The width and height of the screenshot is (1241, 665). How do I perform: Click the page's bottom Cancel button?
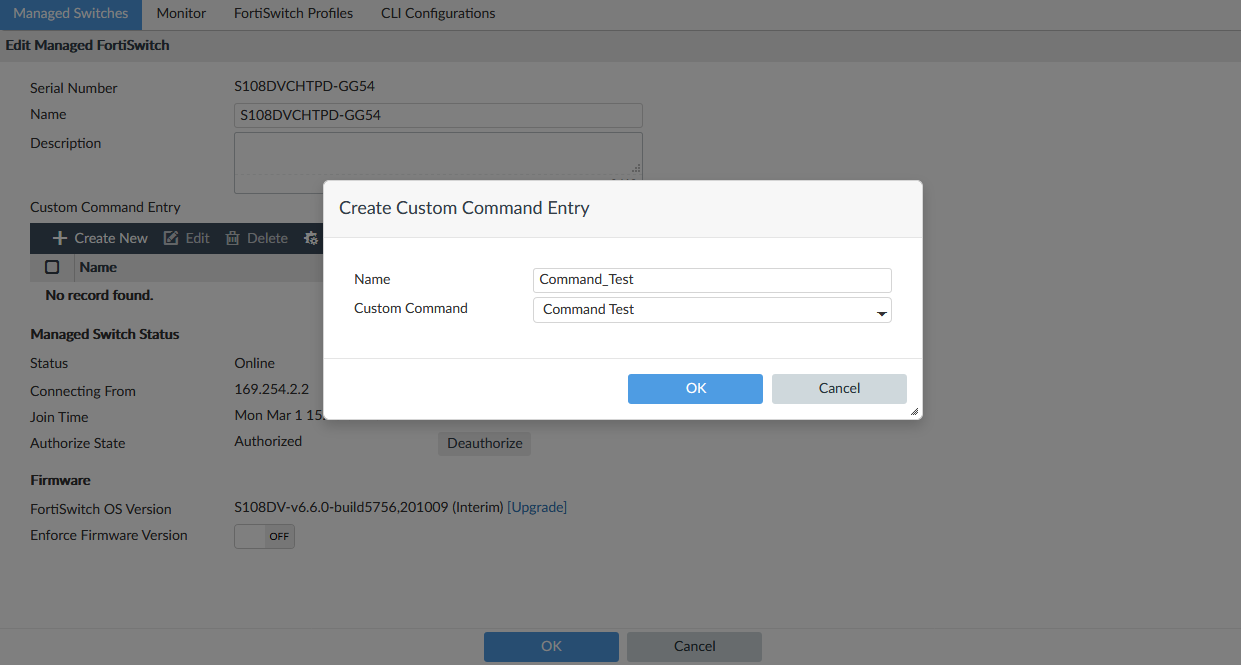pyautogui.click(x=694, y=647)
